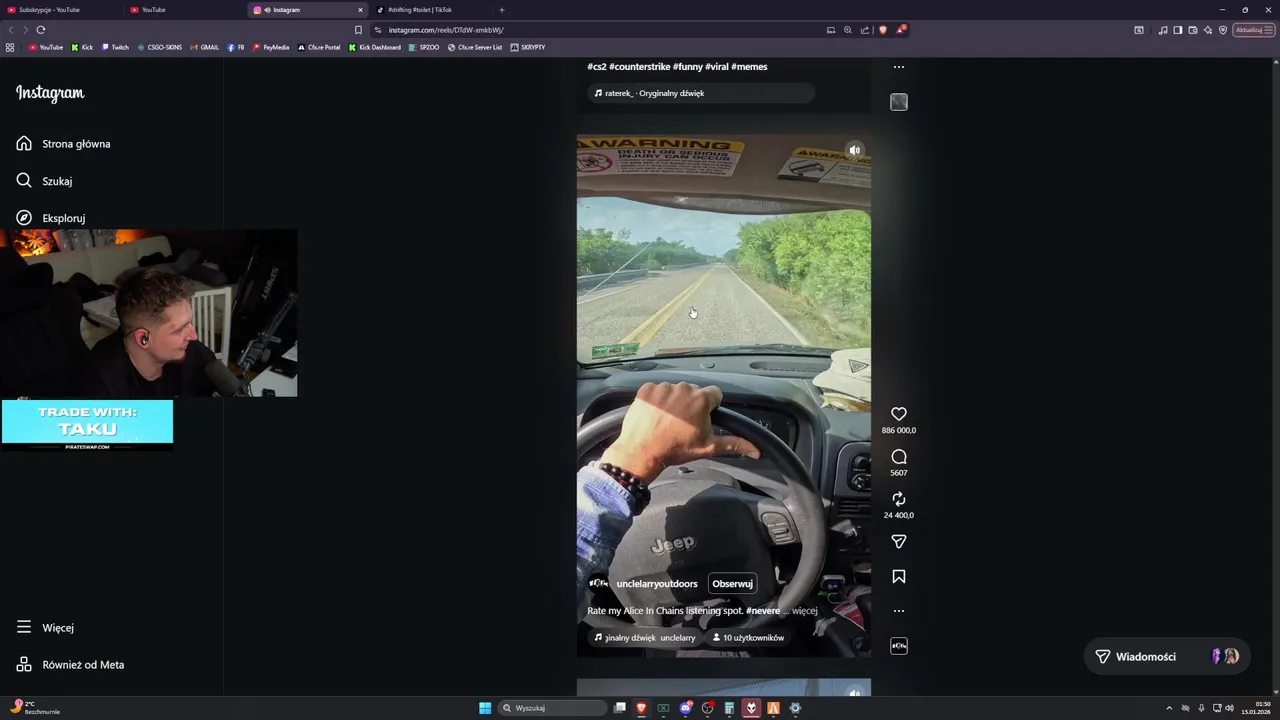The height and width of the screenshot is (720, 1280).
Task: Open Również od Meta in sidebar
Action: (70, 665)
